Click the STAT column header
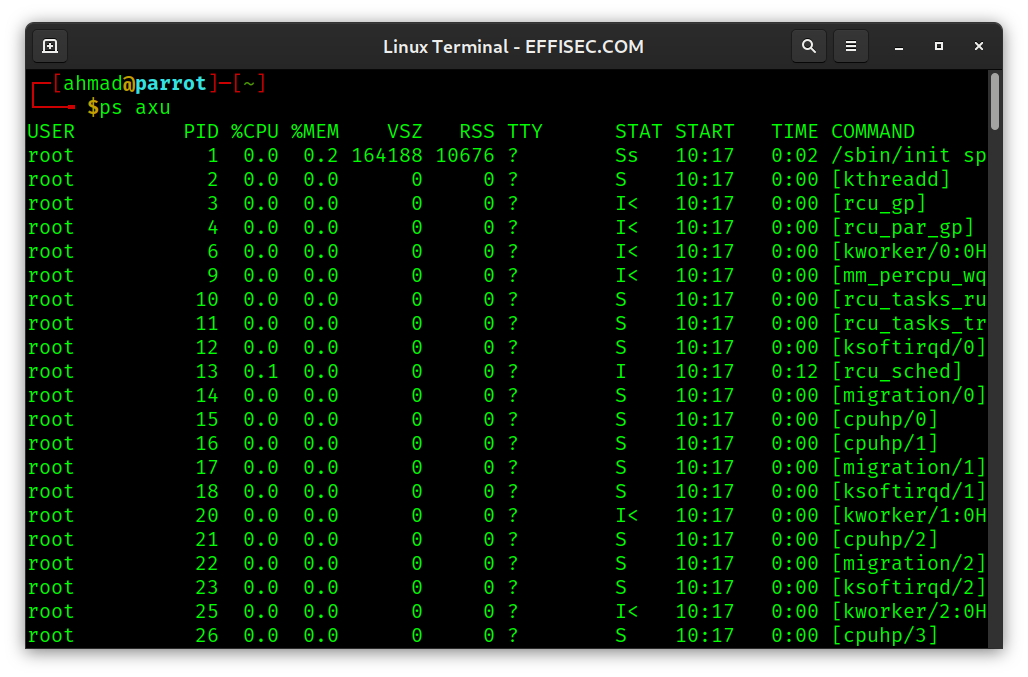 [x=637, y=131]
